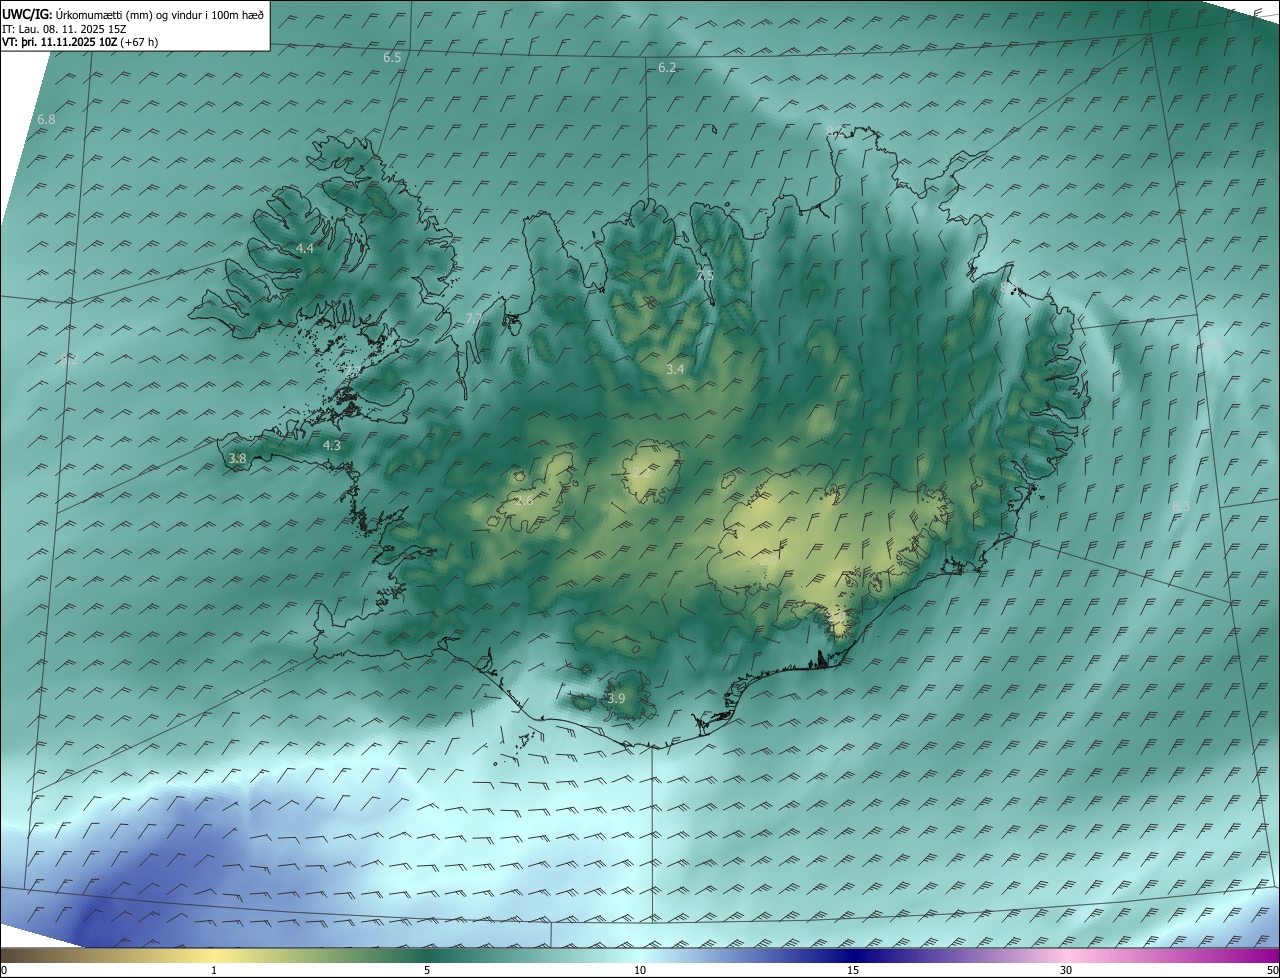Click the brown start of the color bar
Viewport: 1280px width, 978px height.
pyautogui.click(x=15, y=955)
